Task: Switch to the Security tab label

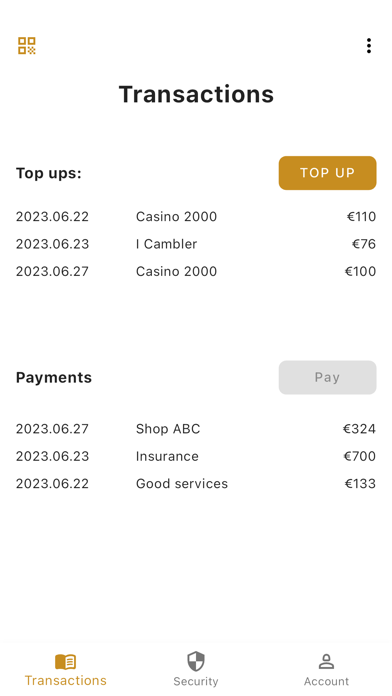Action: click(196, 681)
